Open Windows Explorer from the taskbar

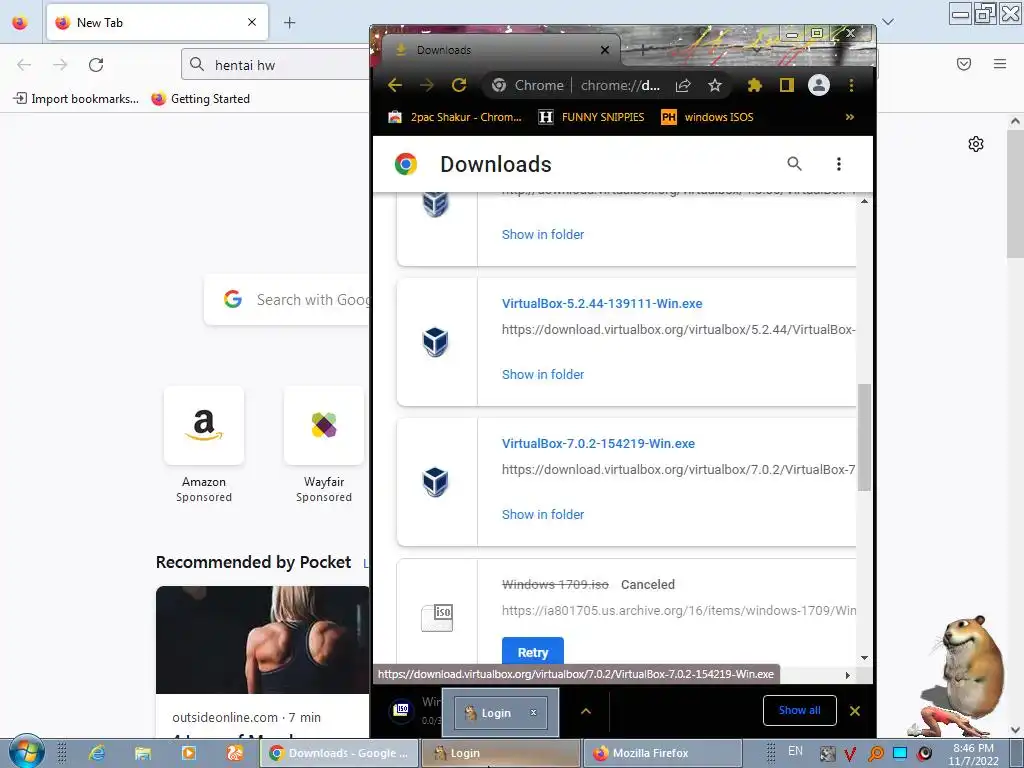click(x=142, y=753)
